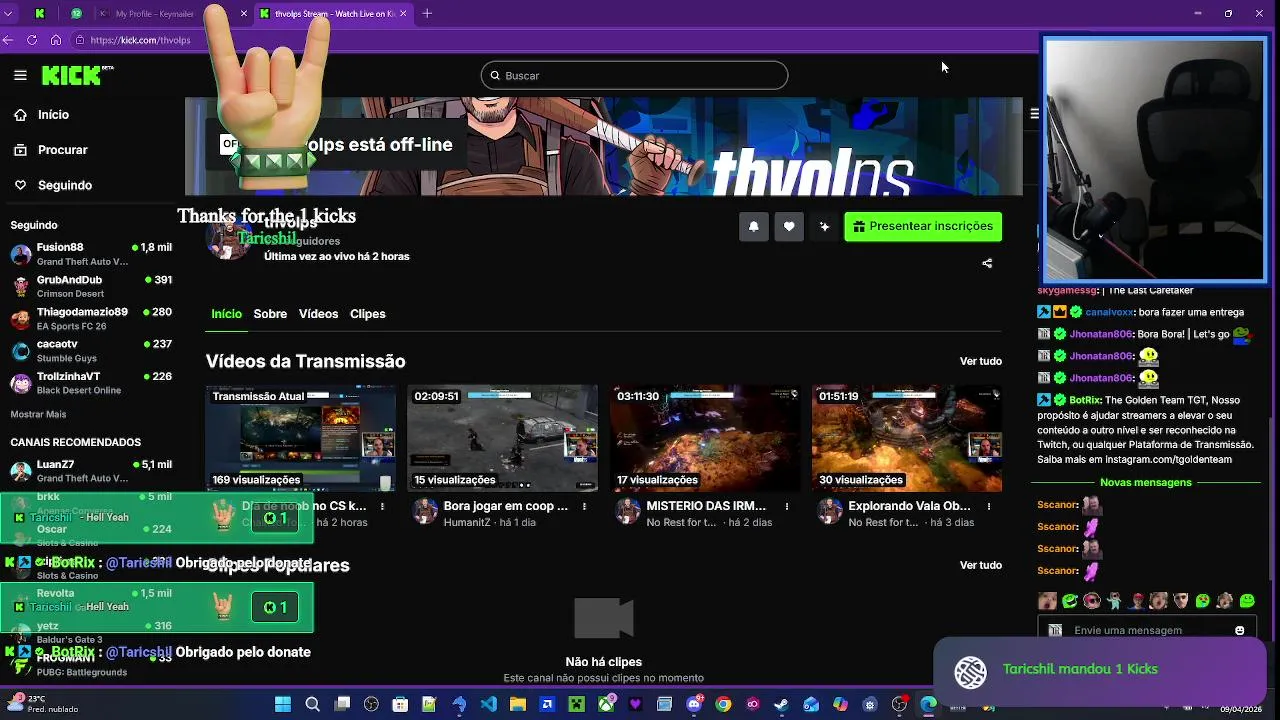1280x720 pixels.
Task: Open Steam from taskbar
Action: tap(782, 704)
